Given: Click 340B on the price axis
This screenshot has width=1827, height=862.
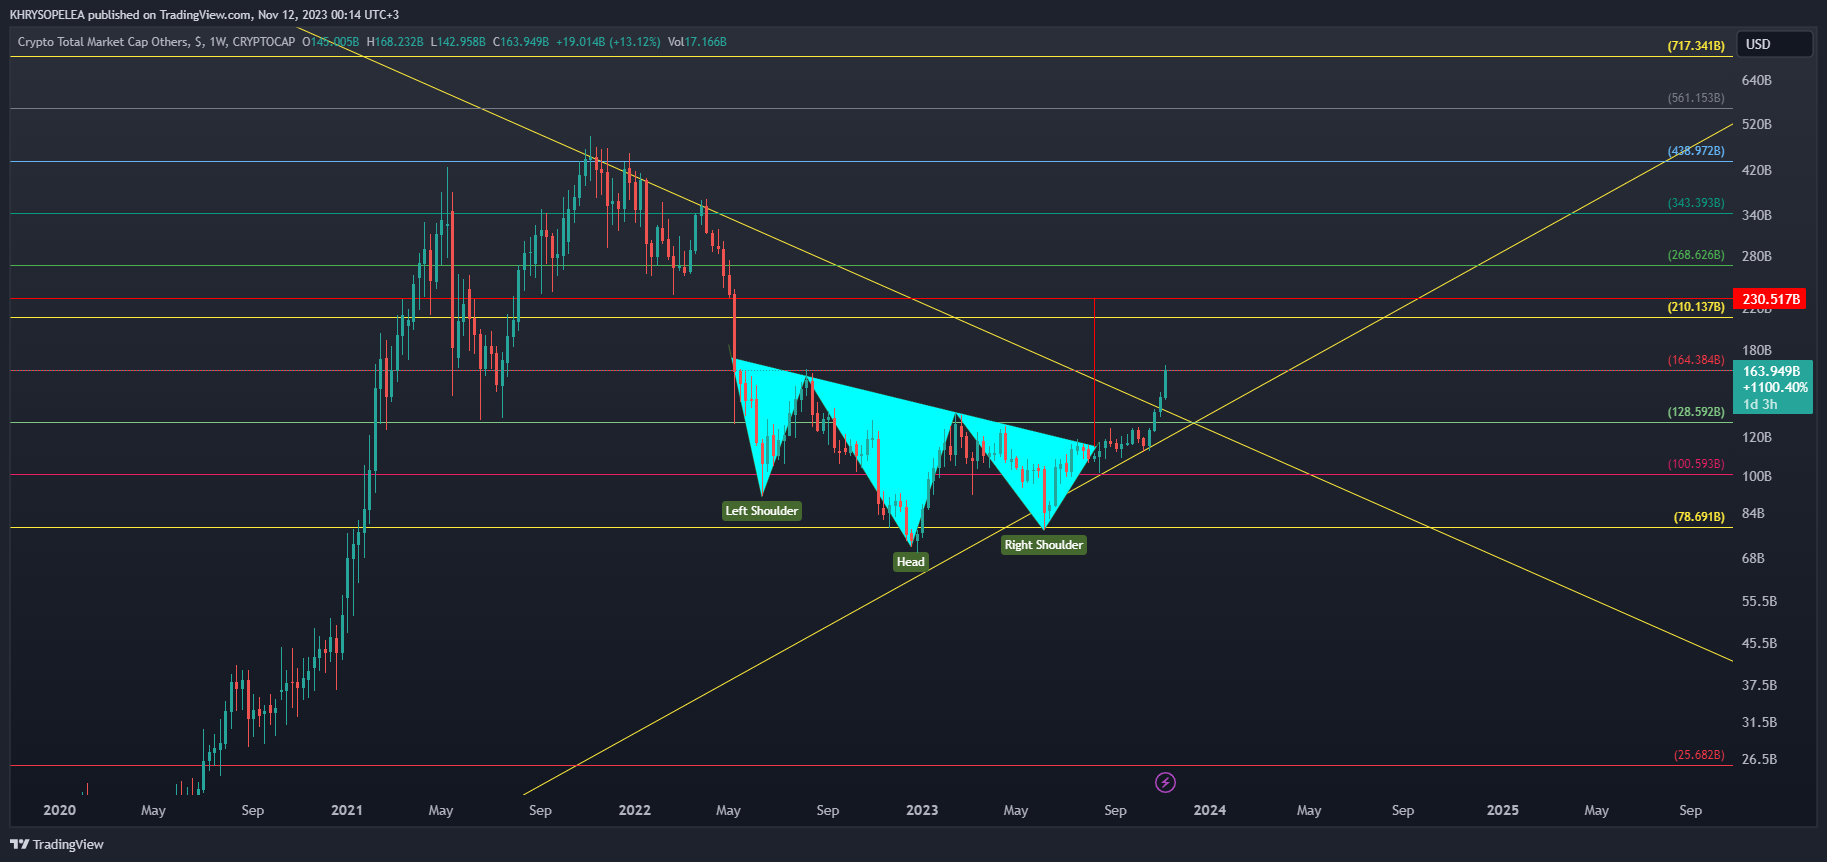Looking at the screenshot, I should (1757, 215).
